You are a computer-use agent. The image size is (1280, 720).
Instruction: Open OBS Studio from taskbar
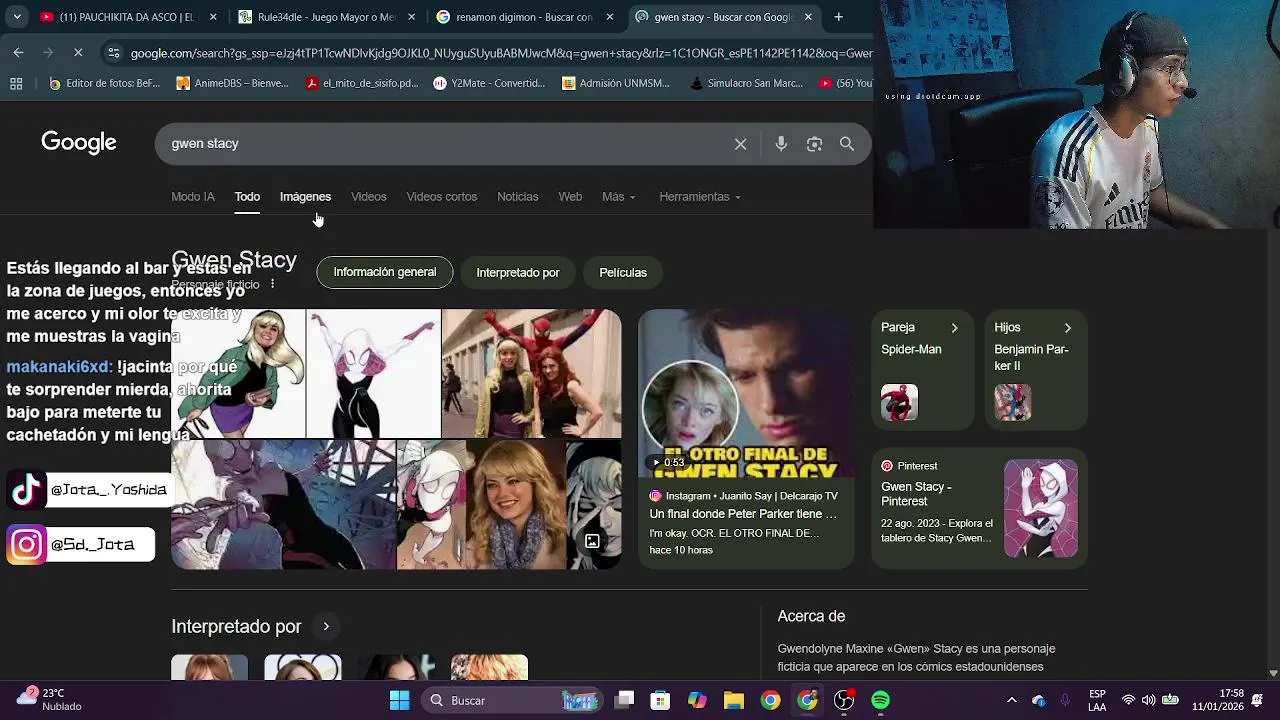click(x=844, y=700)
